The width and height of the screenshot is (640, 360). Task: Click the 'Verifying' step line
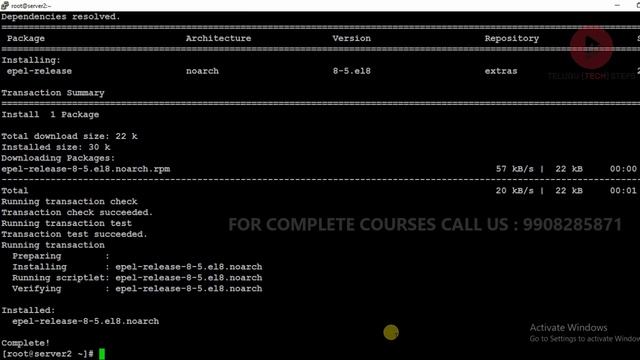click(x=137, y=289)
